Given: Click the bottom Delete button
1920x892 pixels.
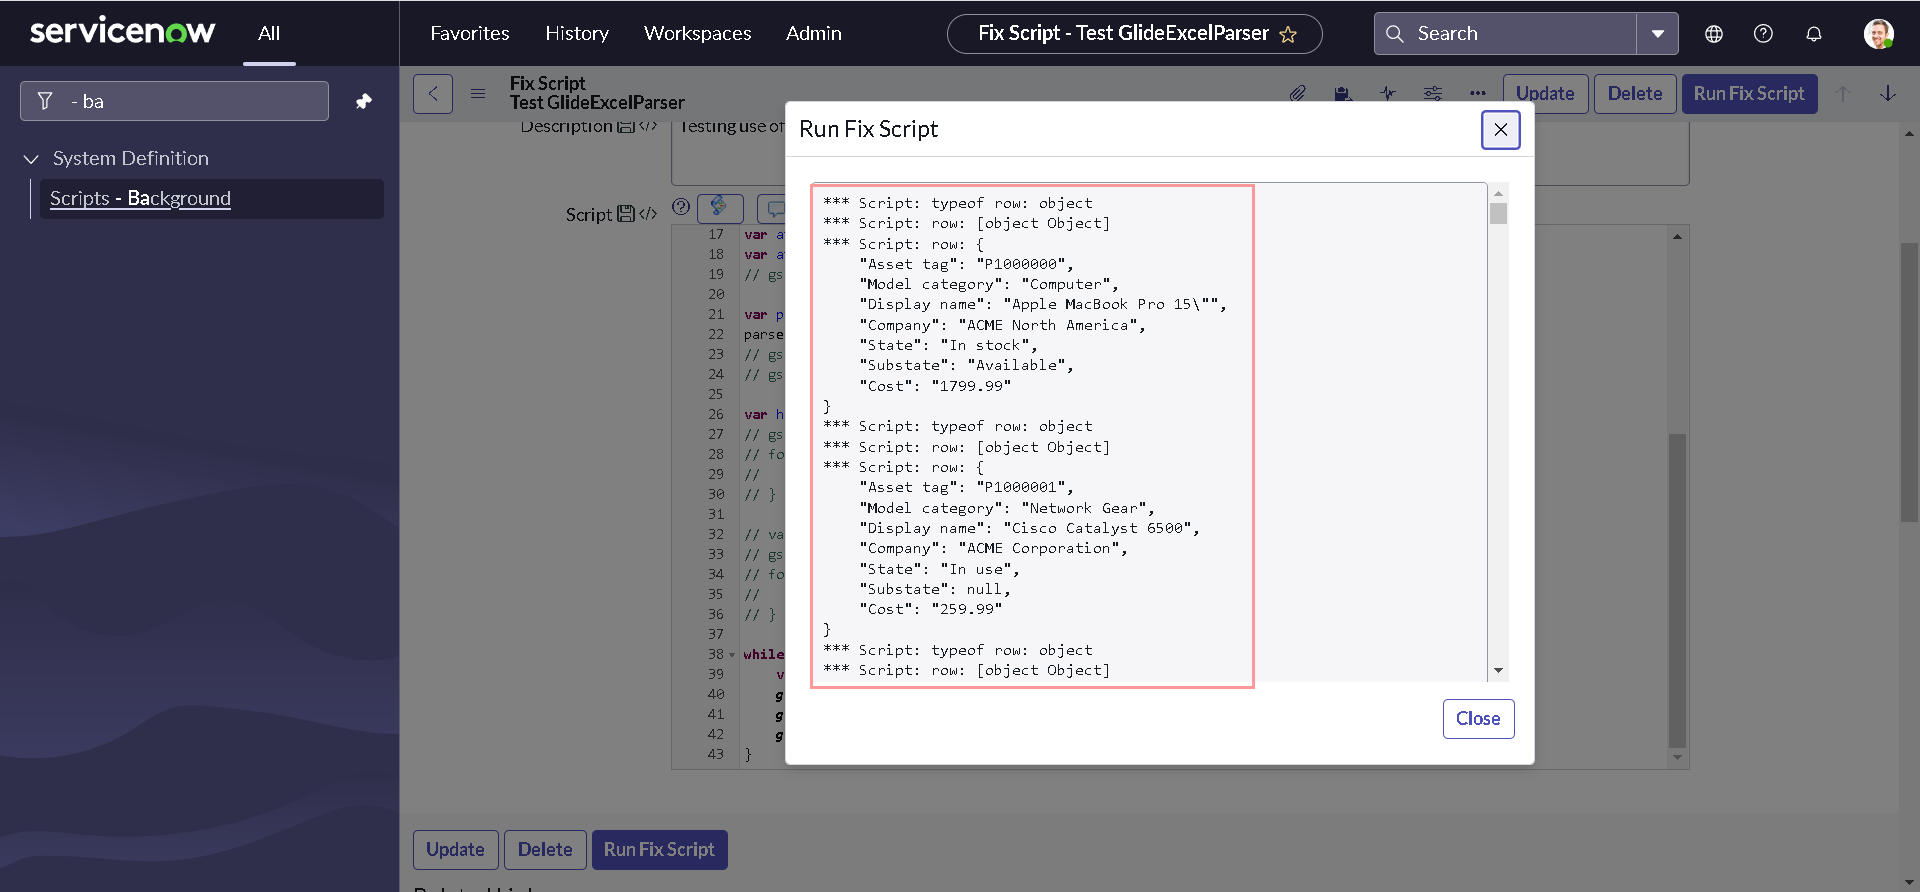Looking at the screenshot, I should (x=545, y=850).
